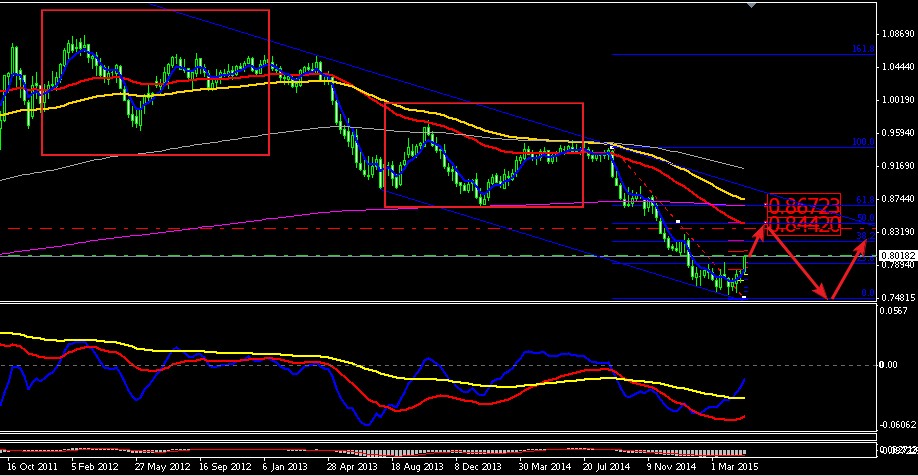This screenshot has height=476, width=918.
Task: Click the 1 Mar 2015 date label
Action: coord(735,467)
